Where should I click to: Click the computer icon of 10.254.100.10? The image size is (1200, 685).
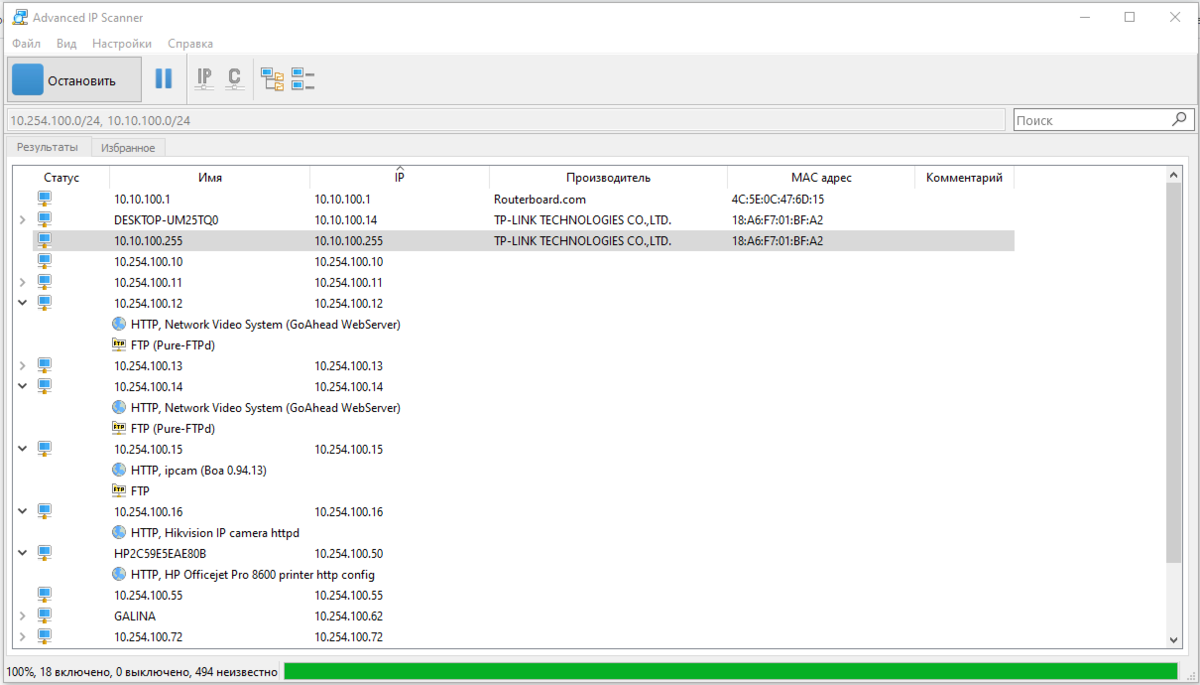point(44,261)
